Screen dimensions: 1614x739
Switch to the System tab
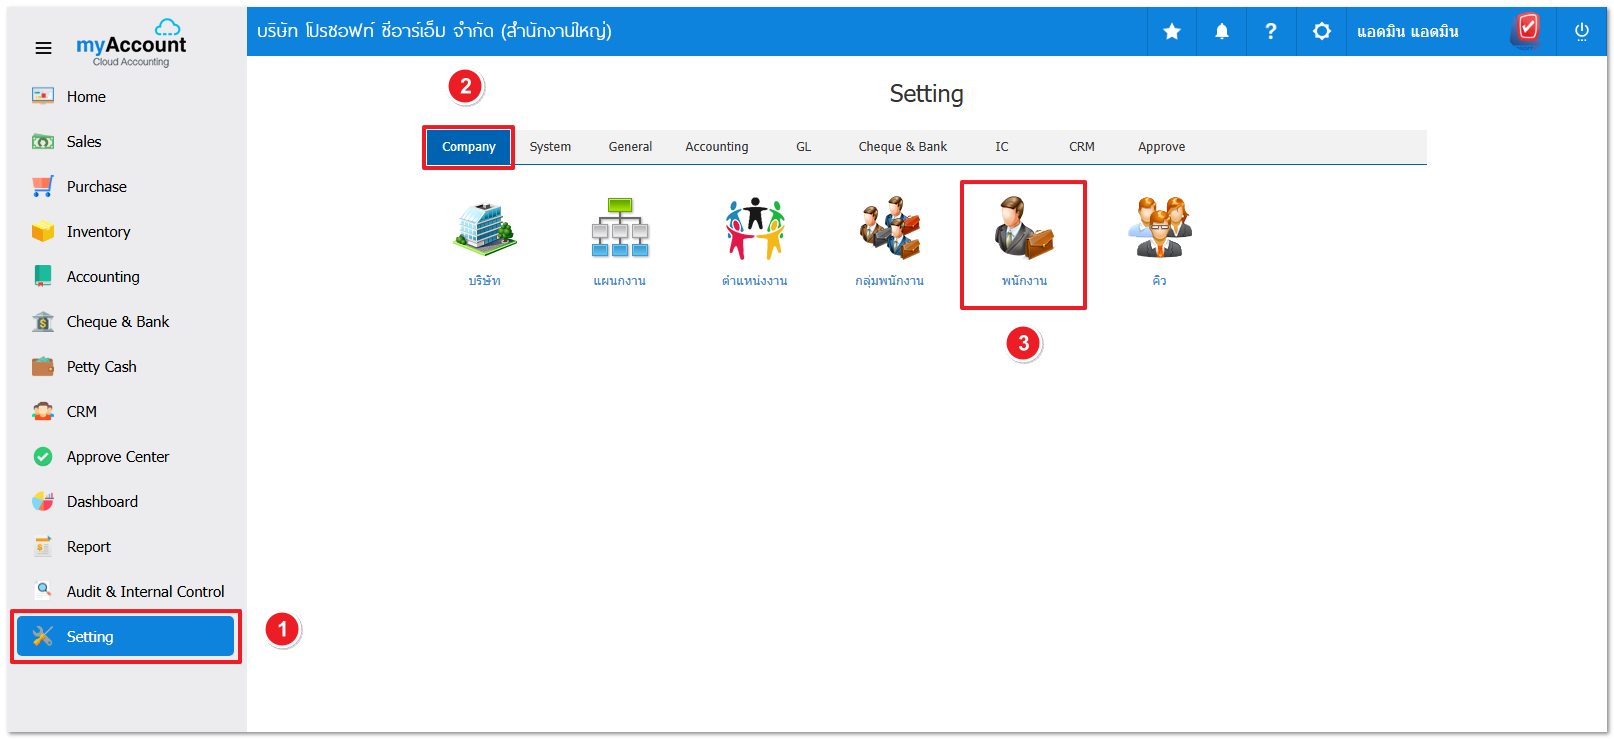coord(550,147)
